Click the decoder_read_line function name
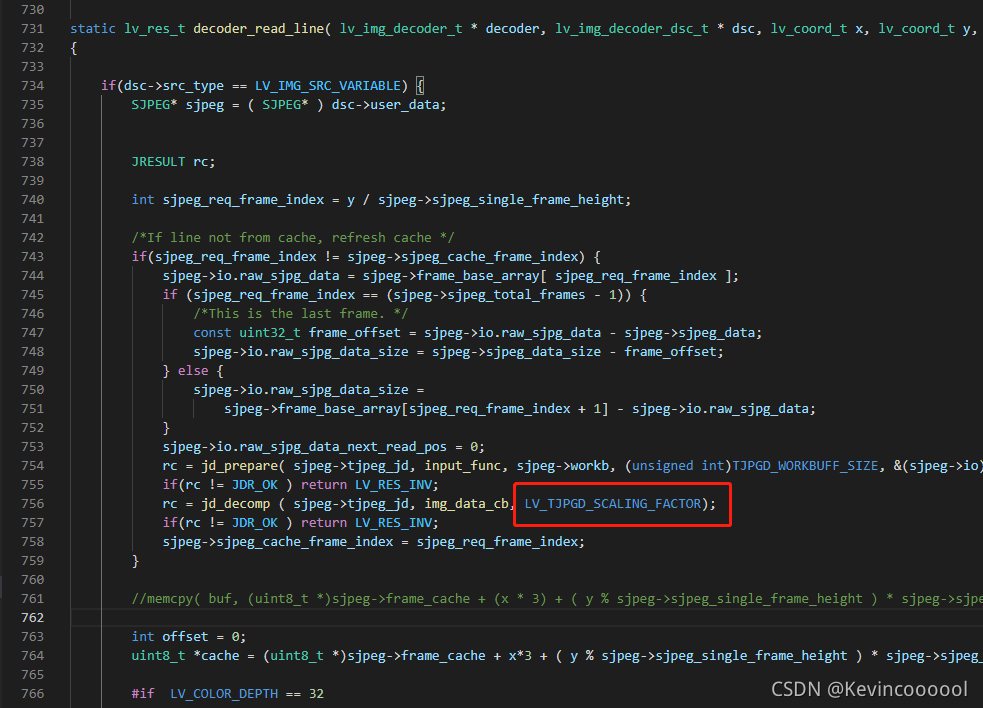 (x=259, y=29)
